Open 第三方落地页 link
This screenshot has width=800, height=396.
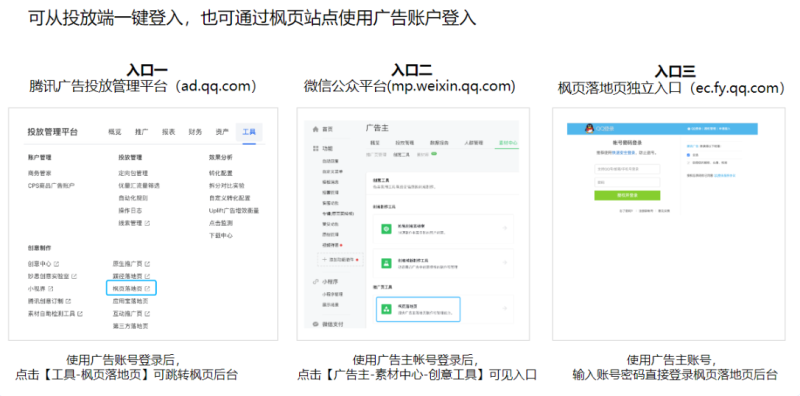click(131, 326)
